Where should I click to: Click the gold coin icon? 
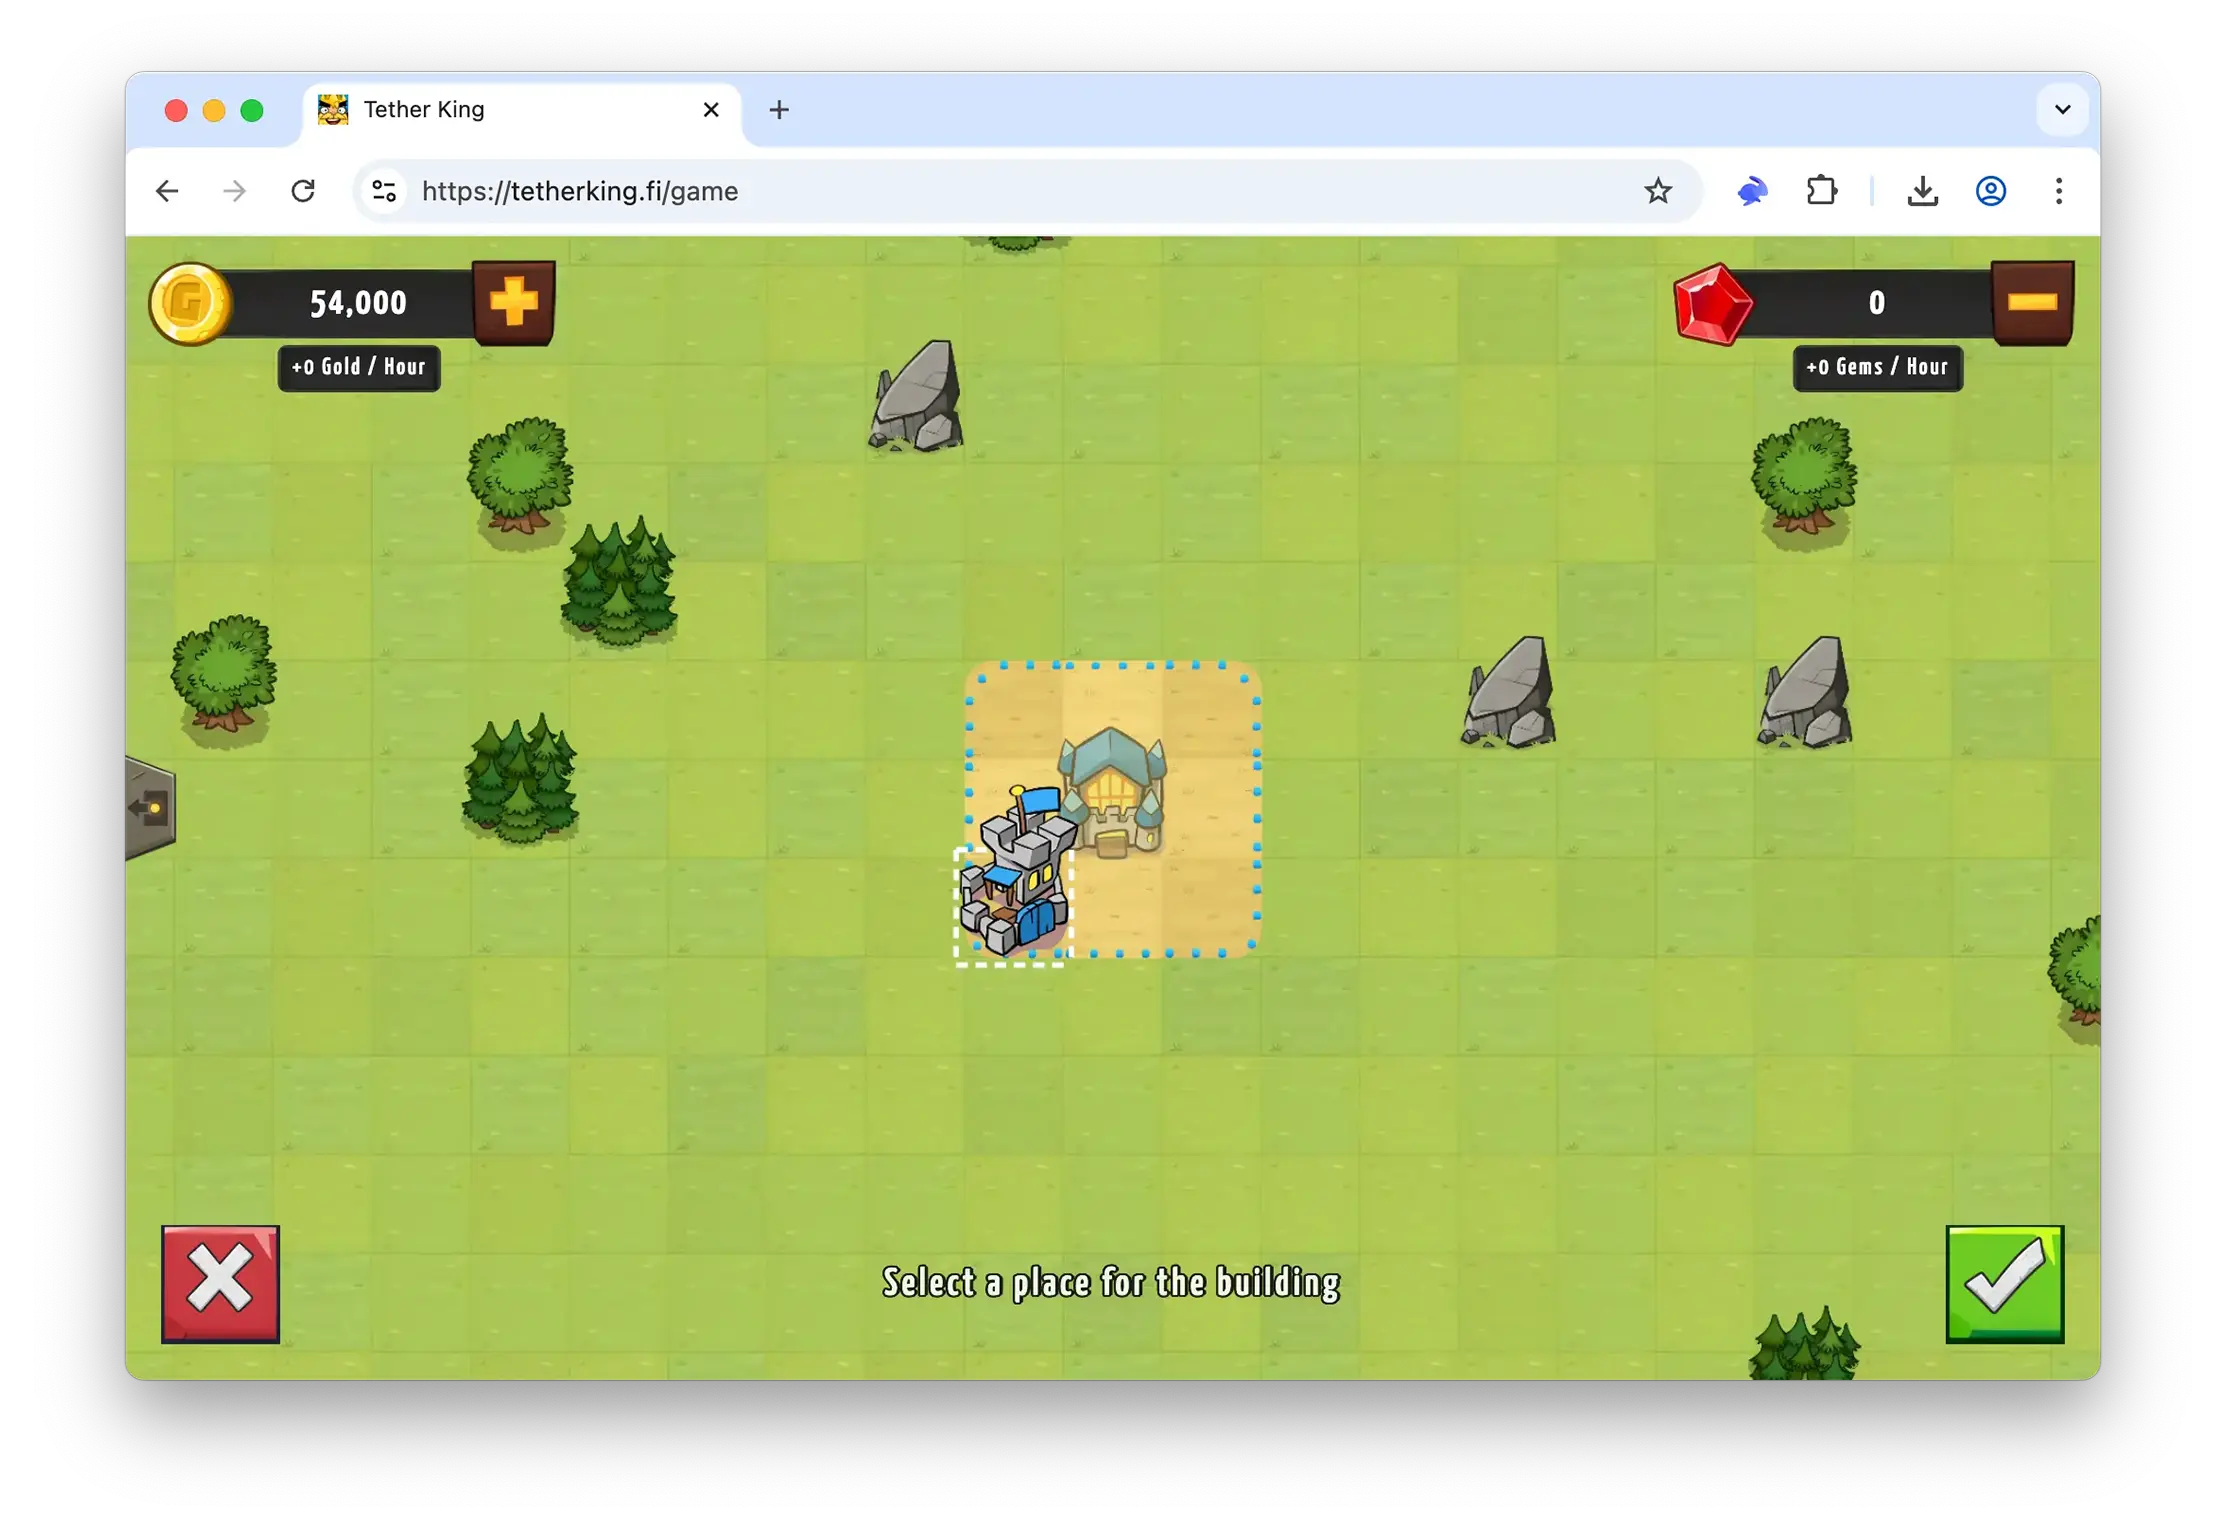[189, 303]
